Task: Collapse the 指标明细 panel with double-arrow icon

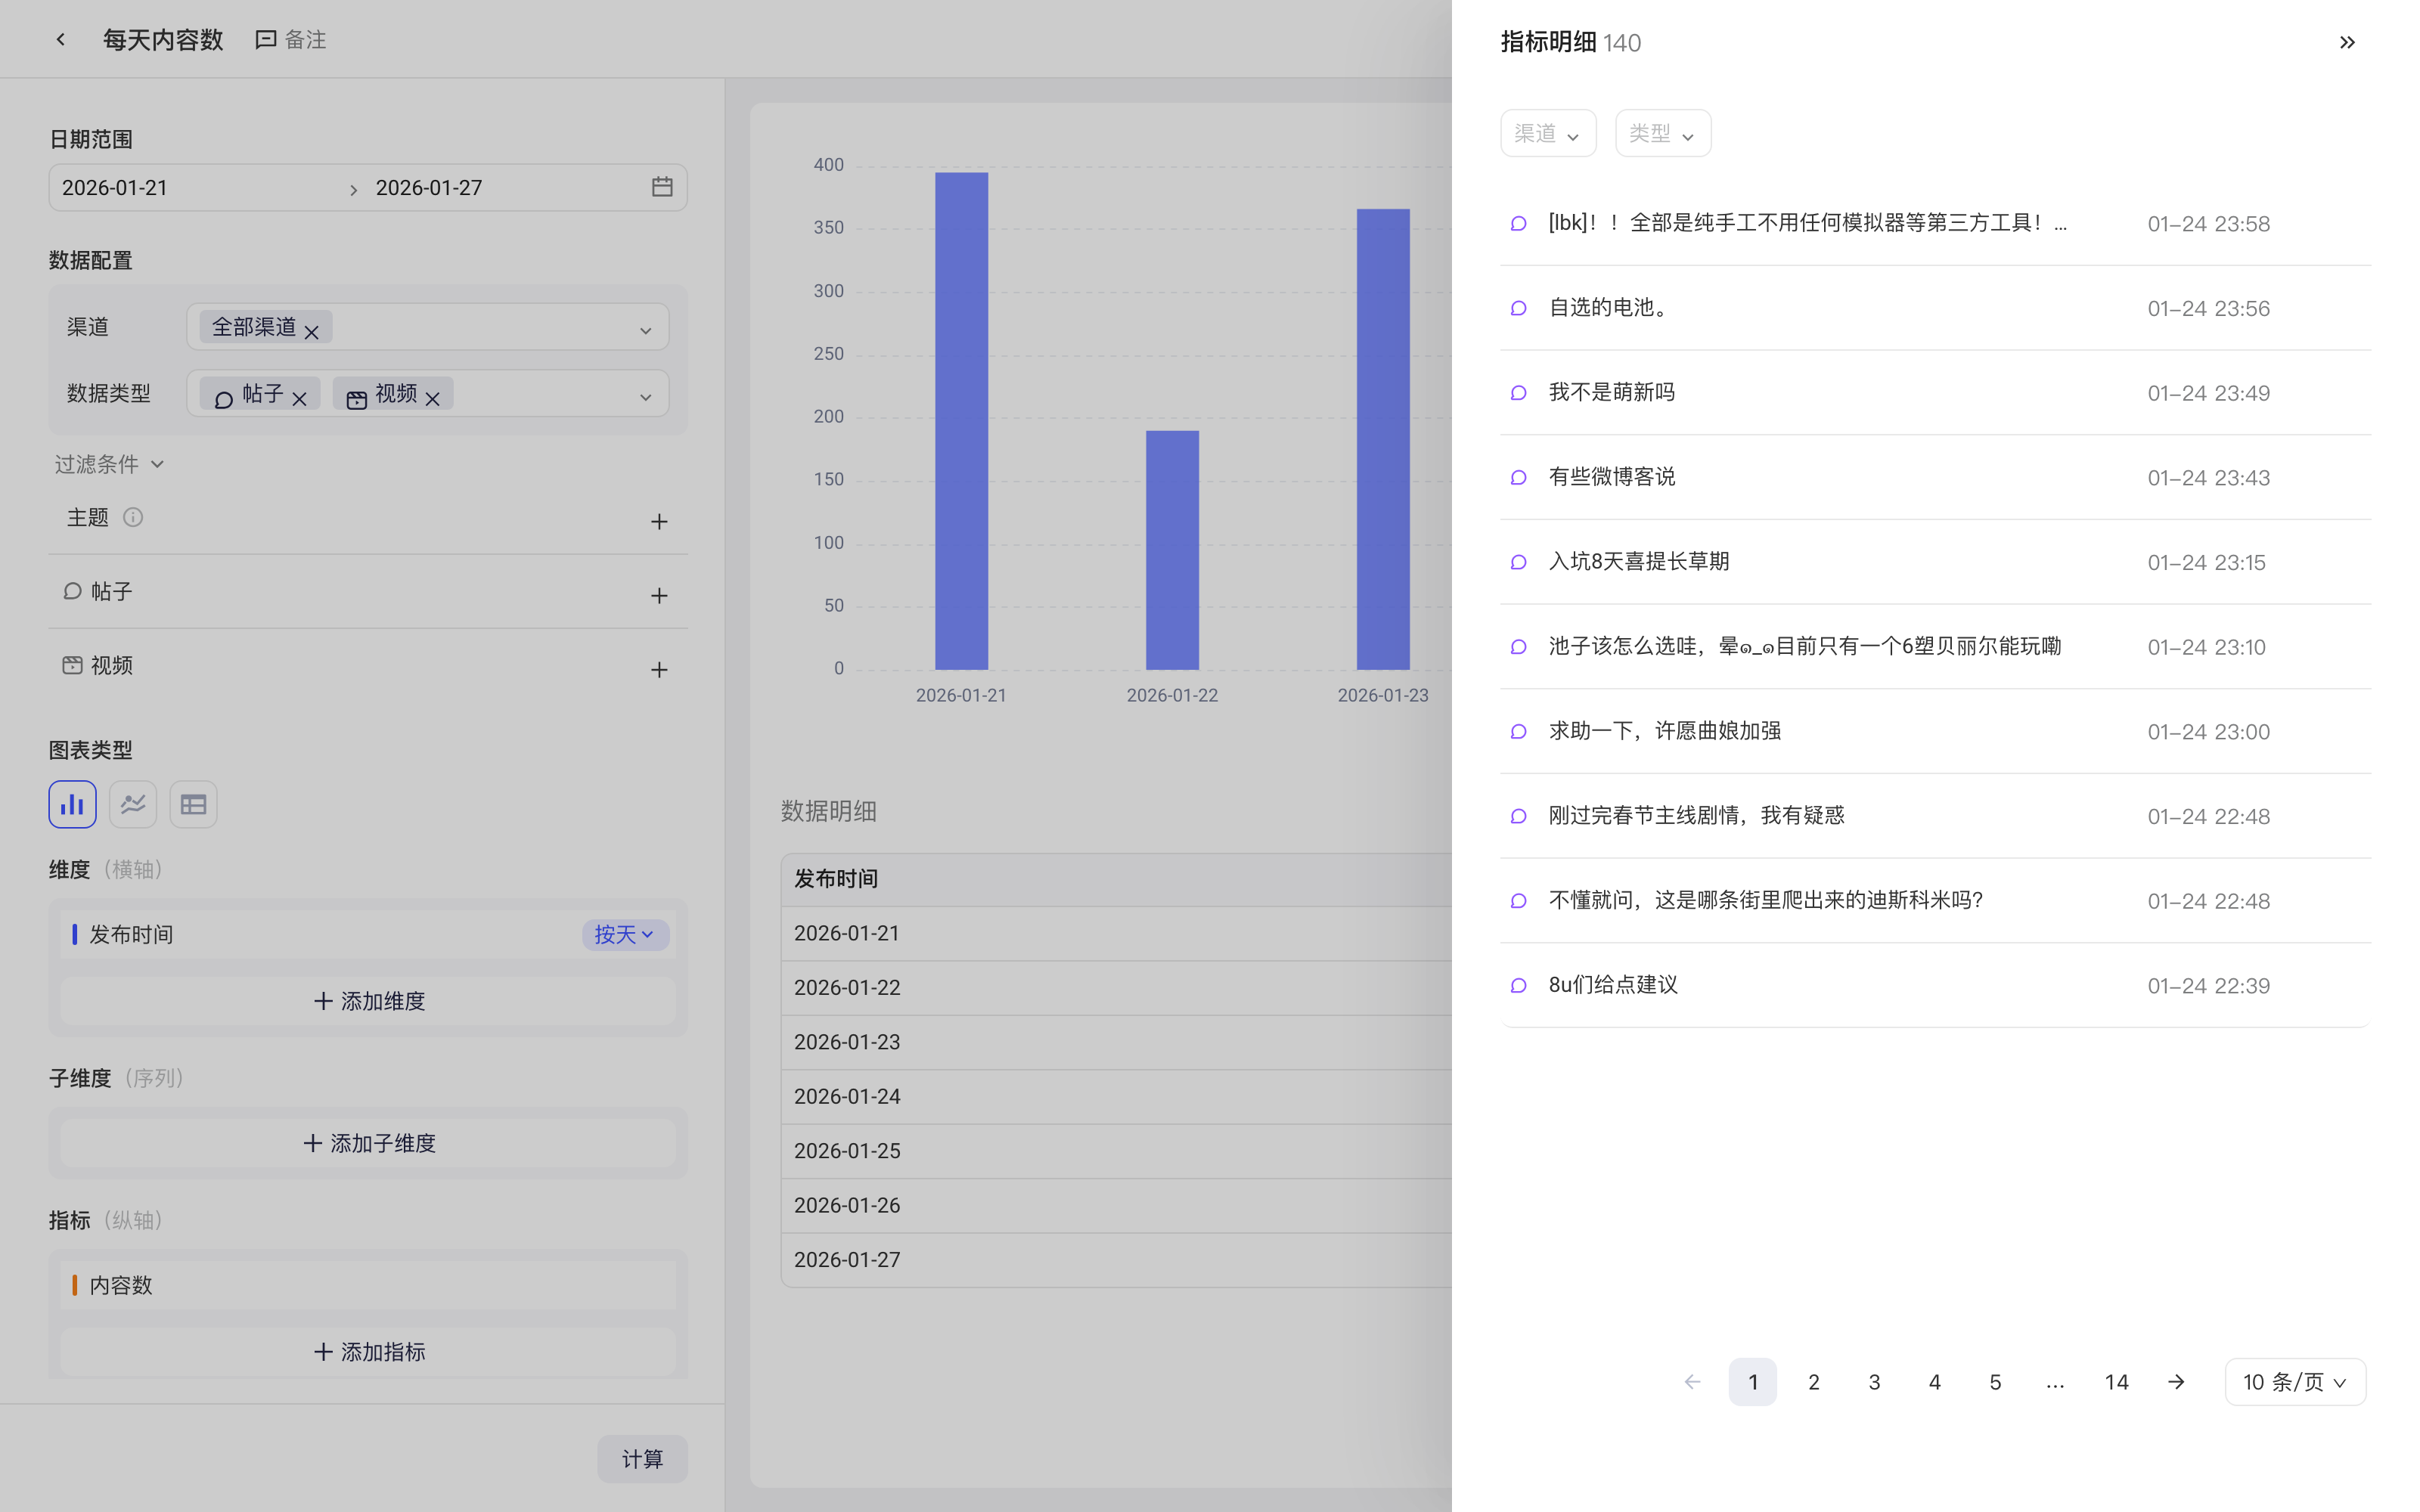Action: (x=2347, y=42)
